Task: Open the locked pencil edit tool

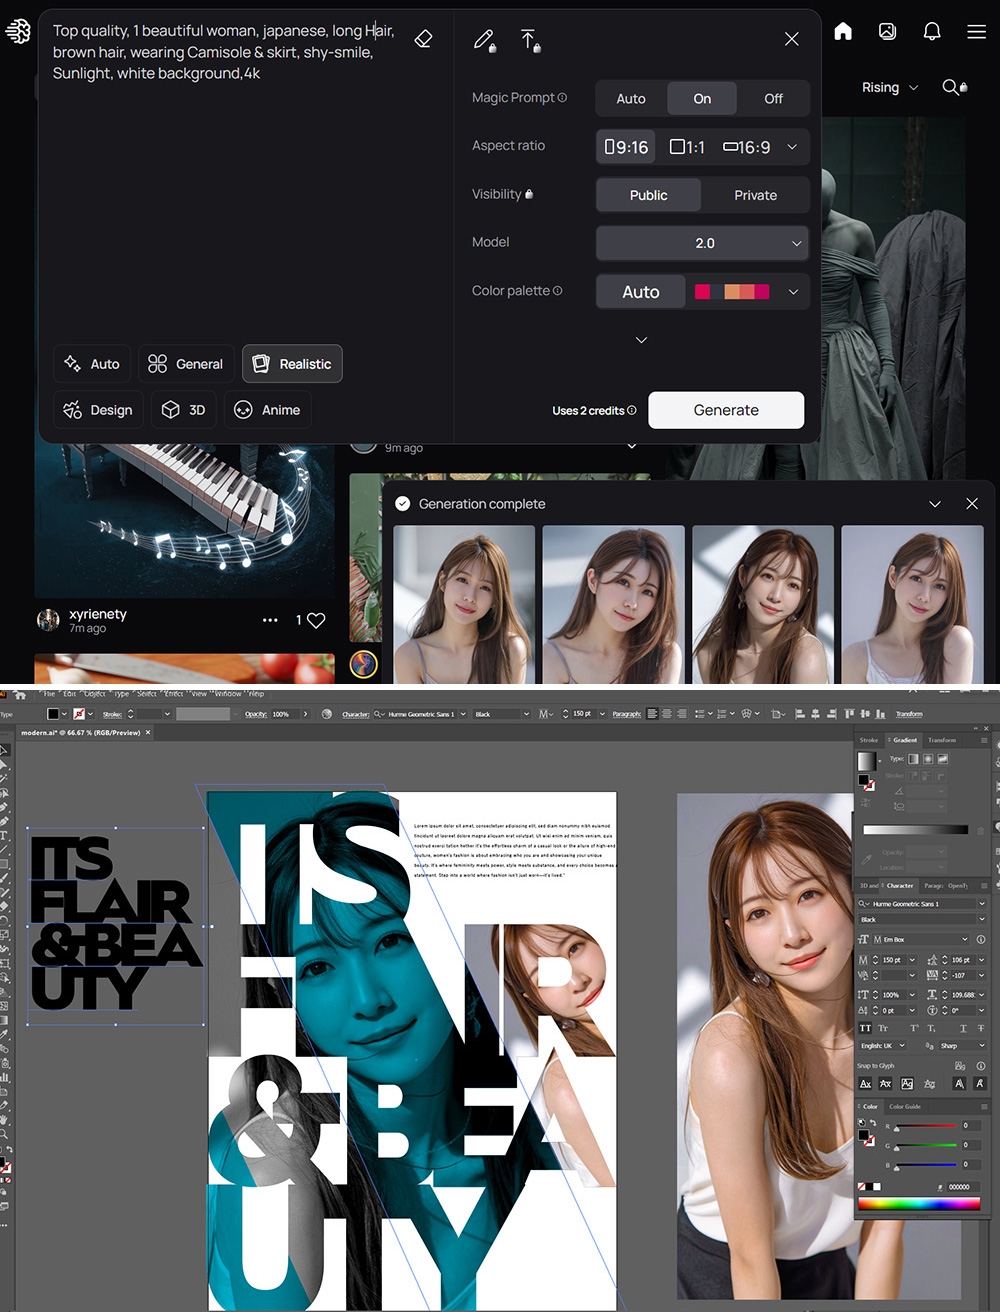Action: (x=485, y=40)
